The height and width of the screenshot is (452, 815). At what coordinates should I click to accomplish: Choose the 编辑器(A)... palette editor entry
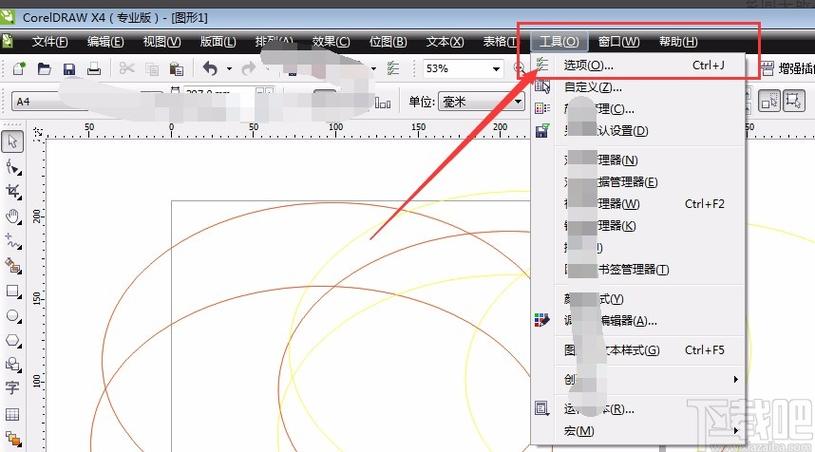coord(639,321)
